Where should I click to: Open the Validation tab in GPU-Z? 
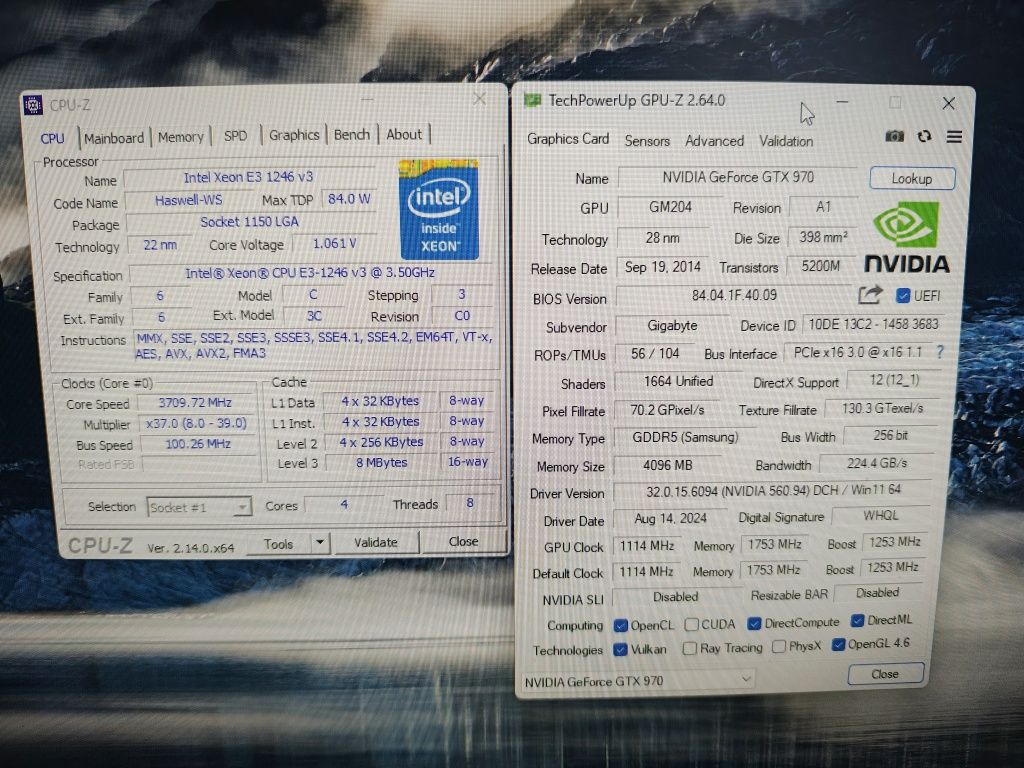tap(786, 140)
